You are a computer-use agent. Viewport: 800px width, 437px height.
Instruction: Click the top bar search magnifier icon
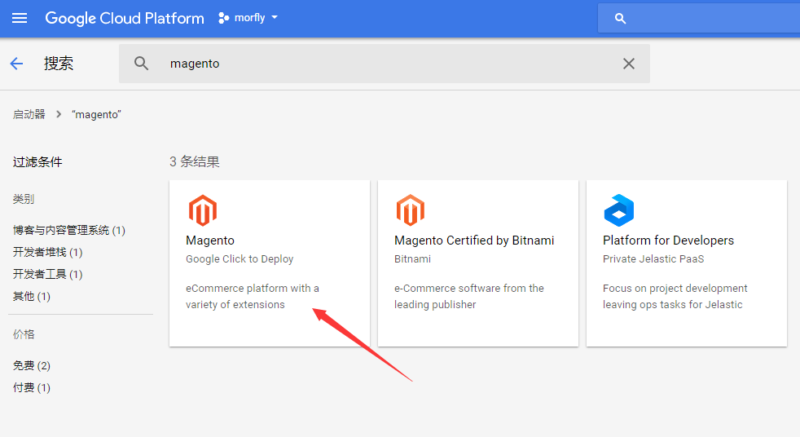pyautogui.click(x=620, y=18)
